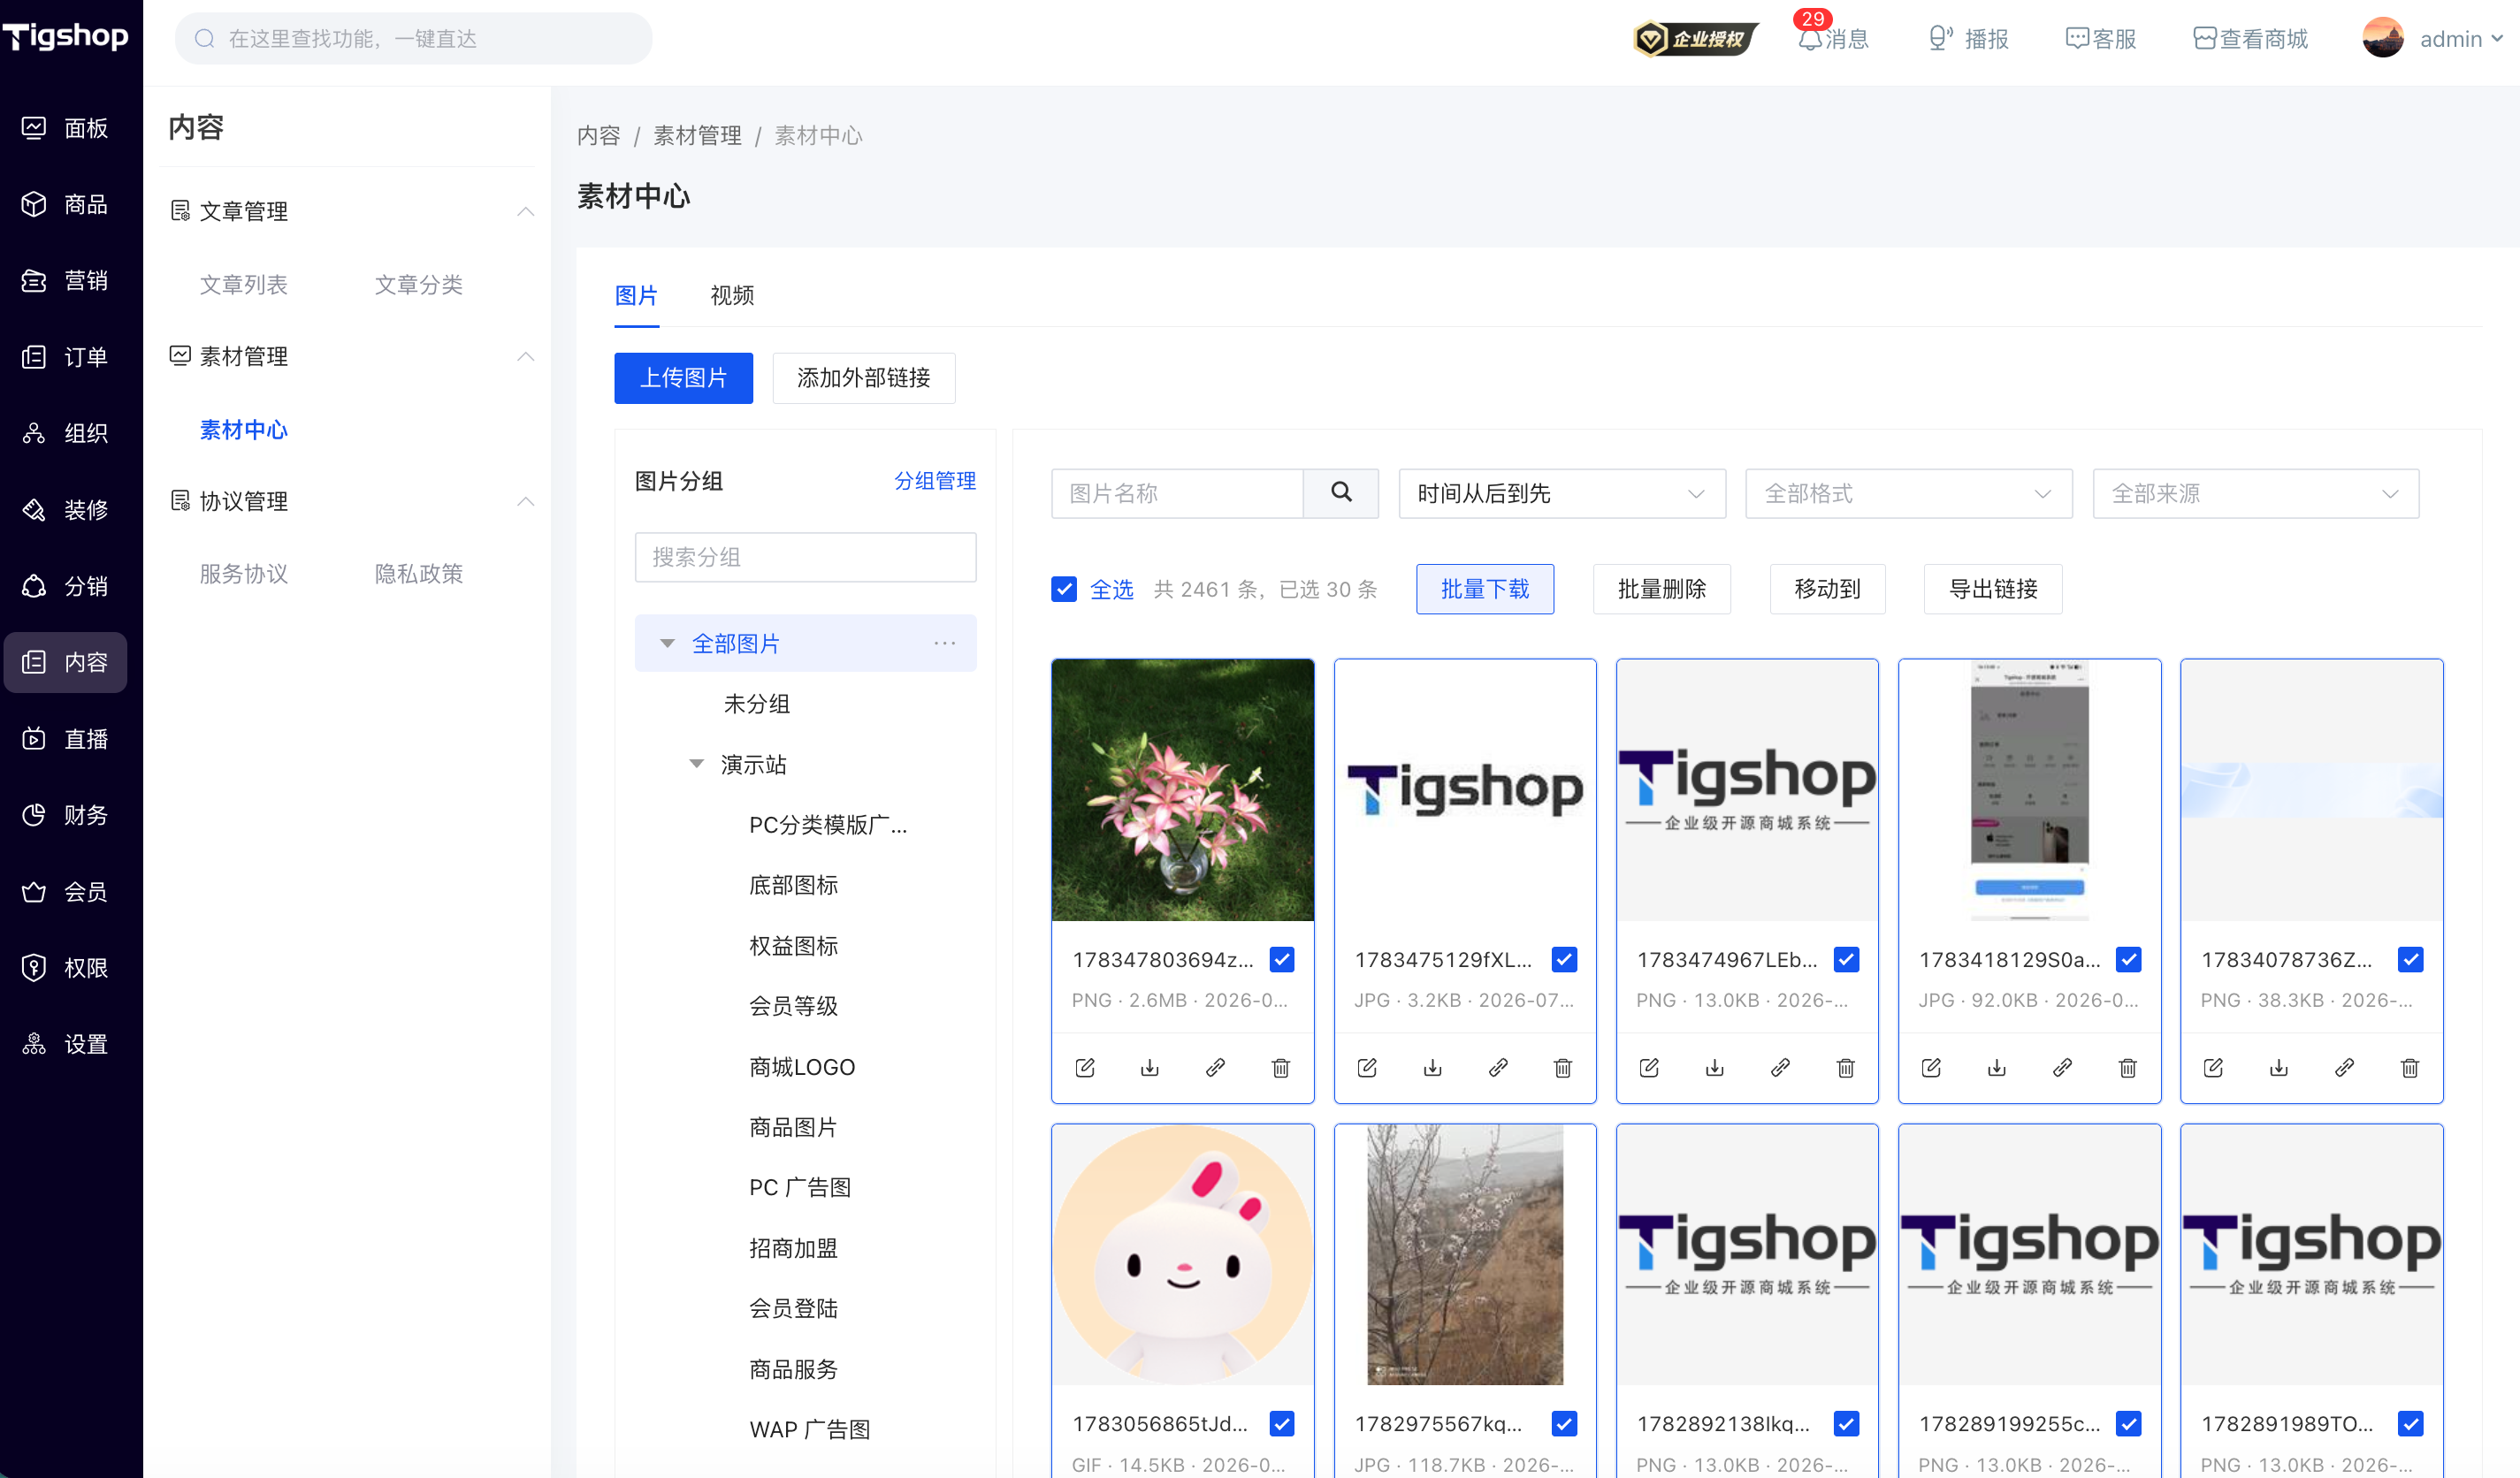This screenshot has width=2520, height=1478.
Task: Edit the image 1783418129S0a...
Action: [x=1932, y=1068]
